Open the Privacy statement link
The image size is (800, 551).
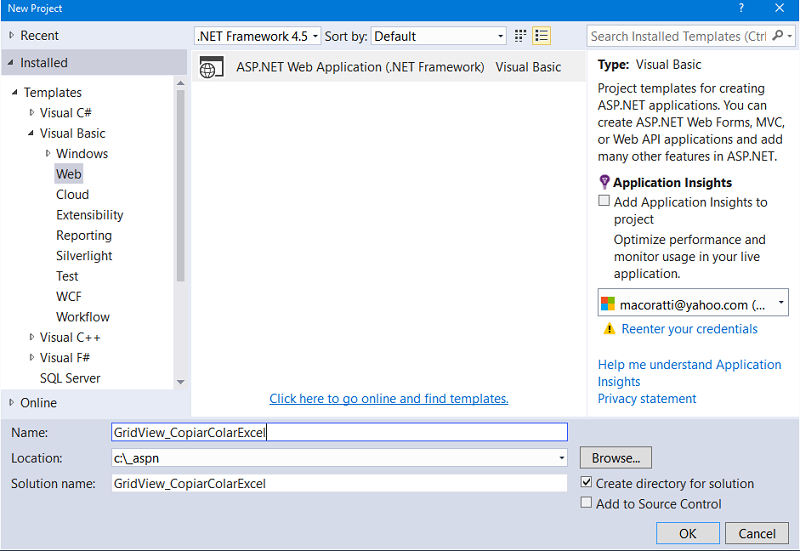646,398
